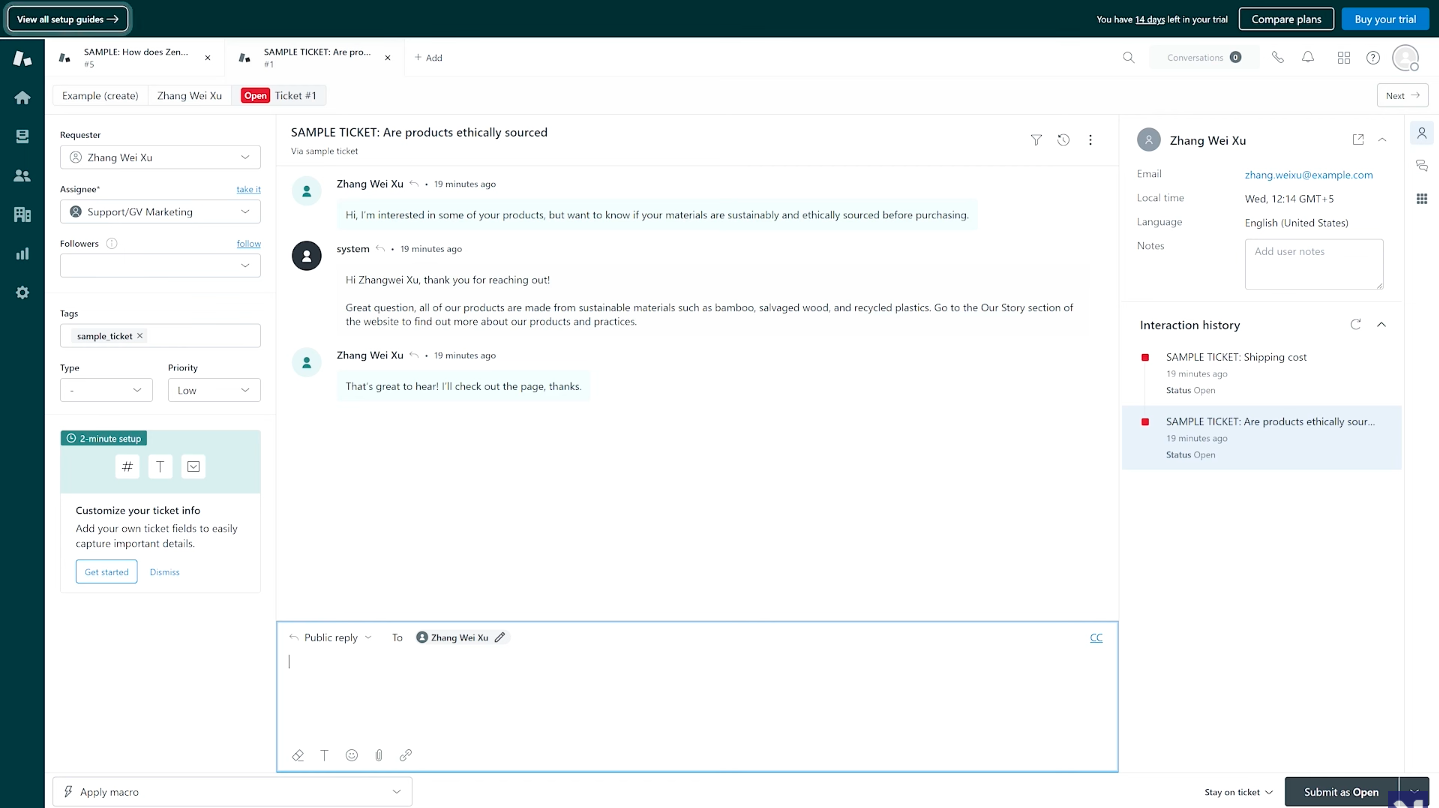Toggle text formatting T icon

point(324,756)
